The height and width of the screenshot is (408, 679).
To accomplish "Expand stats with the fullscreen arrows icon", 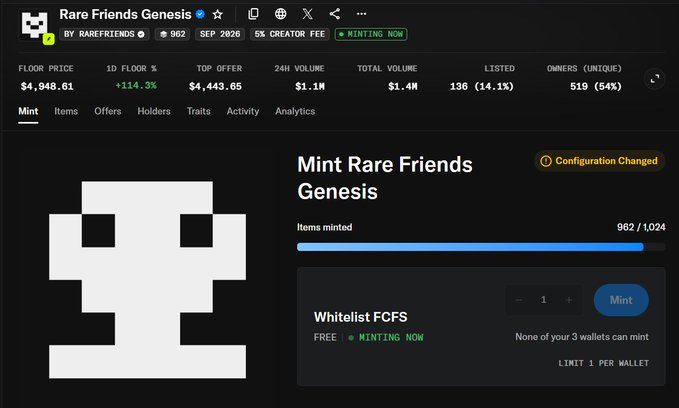I will (x=655, y=79).
